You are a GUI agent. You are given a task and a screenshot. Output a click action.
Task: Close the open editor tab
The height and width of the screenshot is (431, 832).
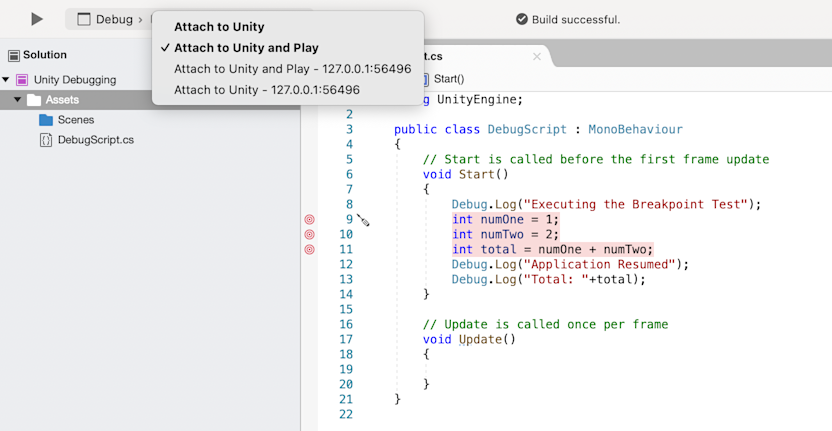[536, 56]
